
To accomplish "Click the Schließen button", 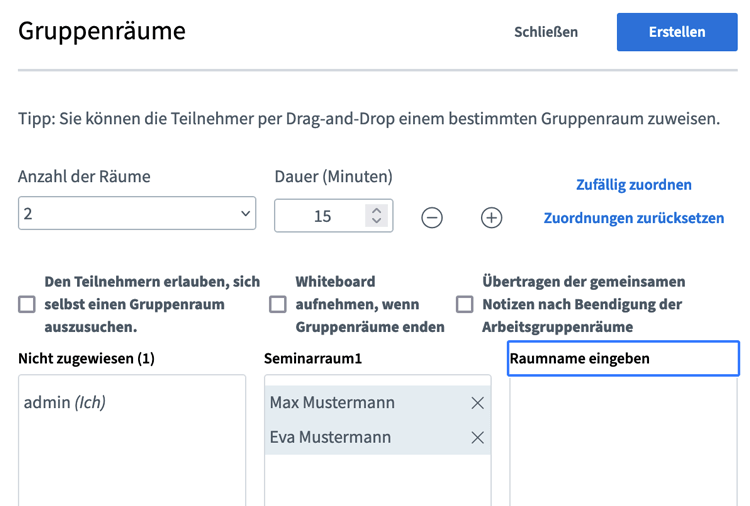I will click(x=546, y=32).
